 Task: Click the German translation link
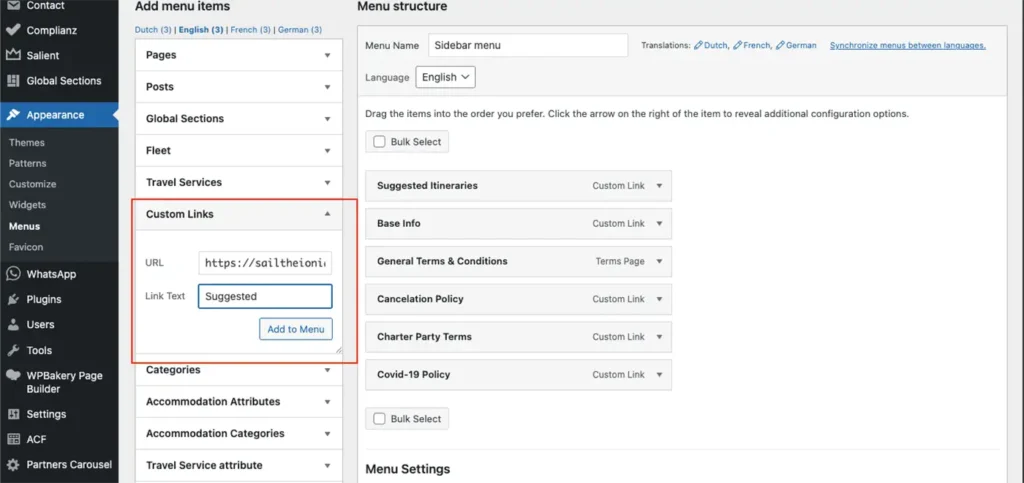click(x=801, y=46)
